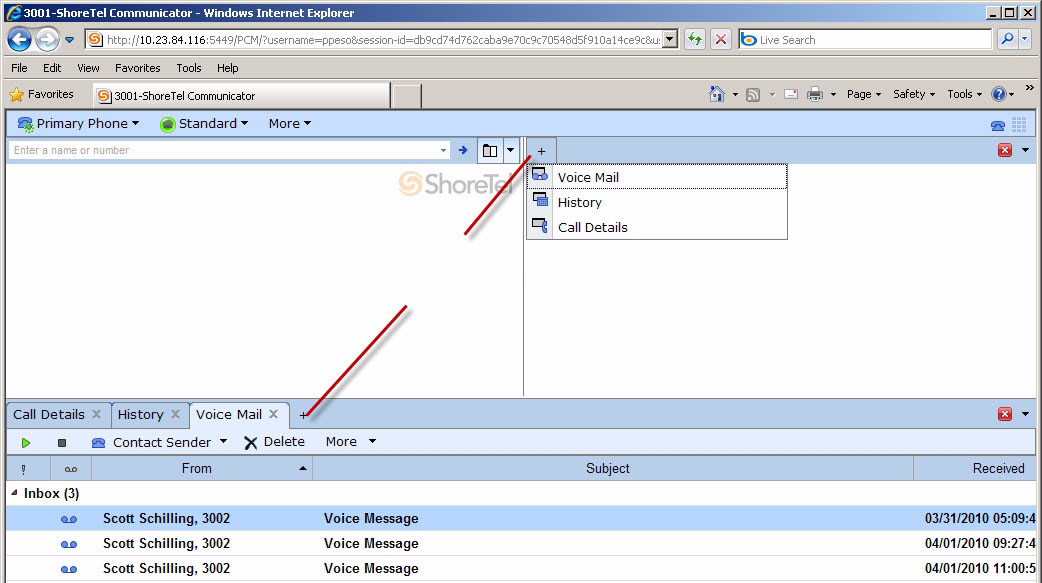Click the dial pad grid icon
The height and width of the screenshot is (583, 1042).
pos(1019,124)
